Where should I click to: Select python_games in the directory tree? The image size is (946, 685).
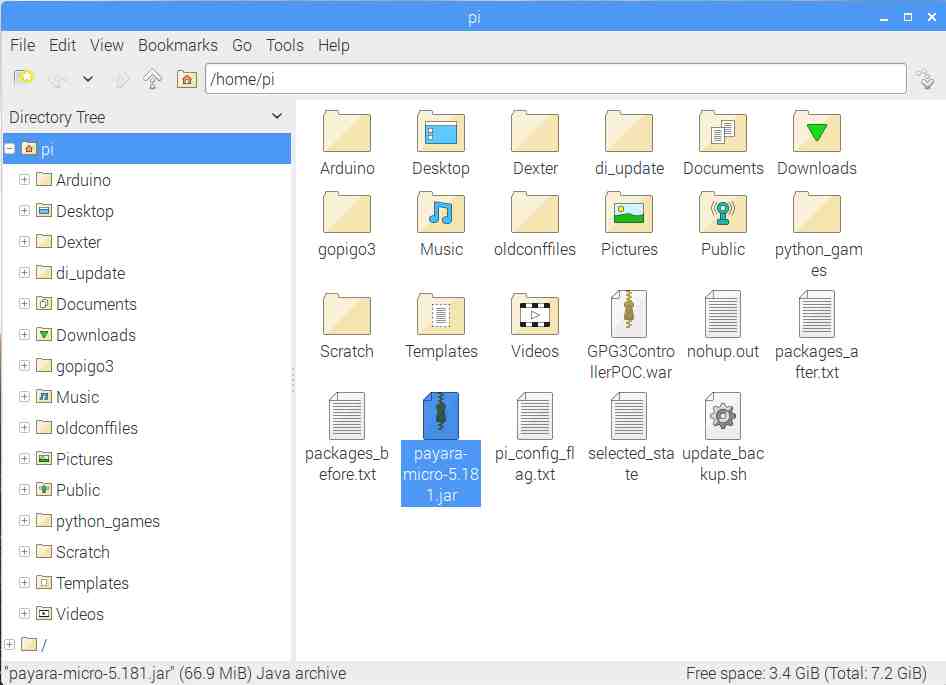pyautogui.click(x=107, y=521)
